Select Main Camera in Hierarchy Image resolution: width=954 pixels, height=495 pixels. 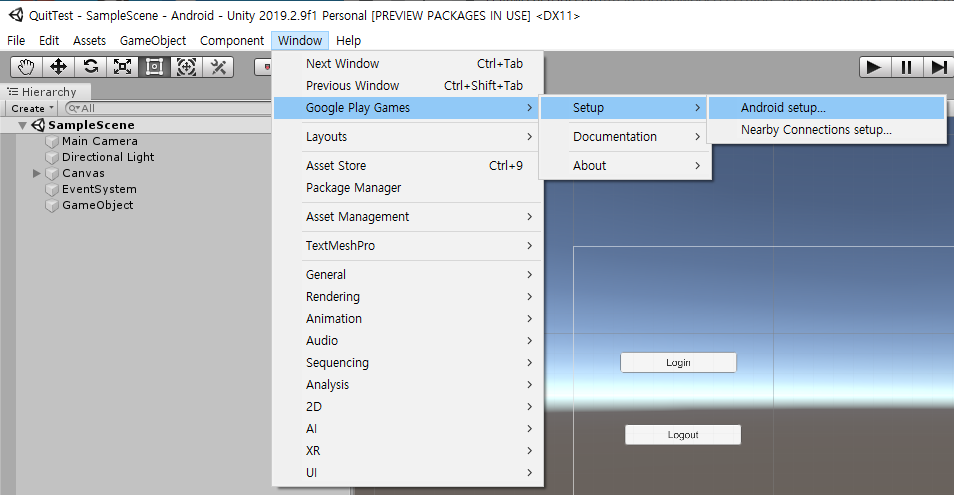tap(100, 141)
